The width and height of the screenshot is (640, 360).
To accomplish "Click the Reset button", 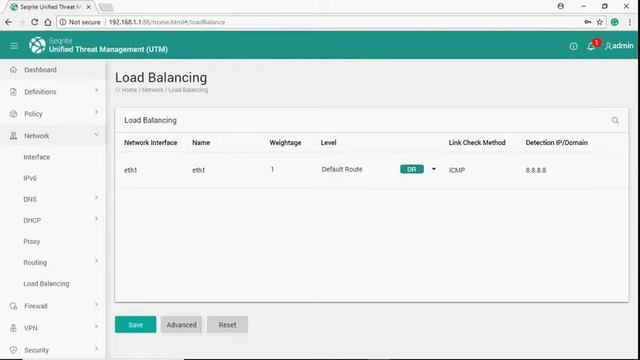I will [x=227, y=324].
